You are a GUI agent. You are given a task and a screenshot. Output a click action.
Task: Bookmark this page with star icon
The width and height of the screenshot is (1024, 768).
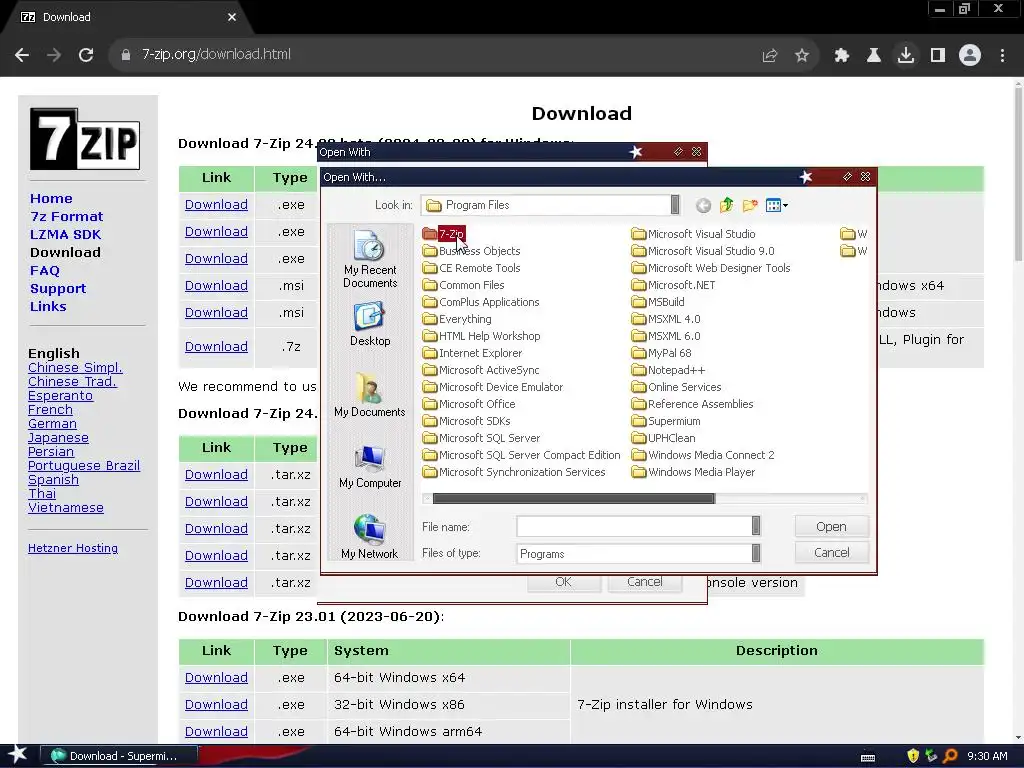[x=802, y=56]
